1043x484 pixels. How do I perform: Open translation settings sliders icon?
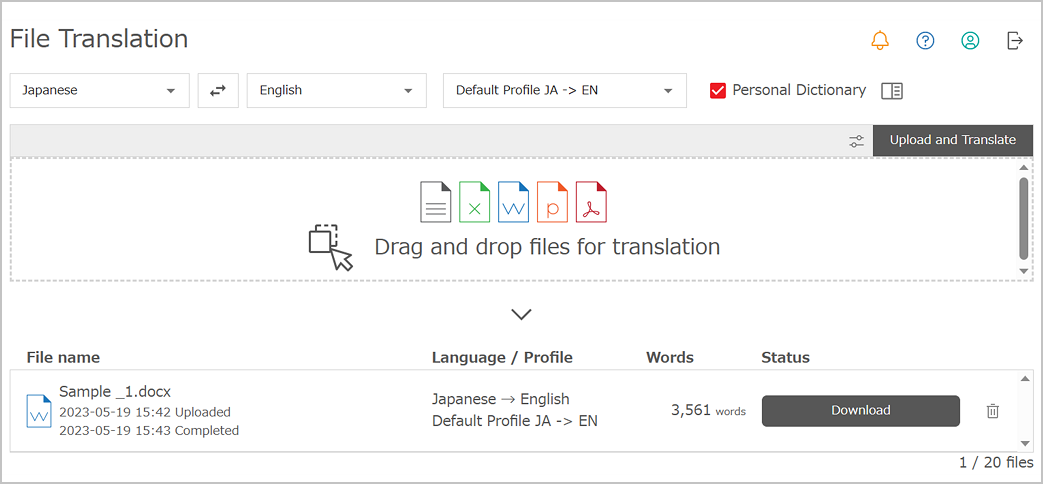pyautogui.click(x=857, y=140)
